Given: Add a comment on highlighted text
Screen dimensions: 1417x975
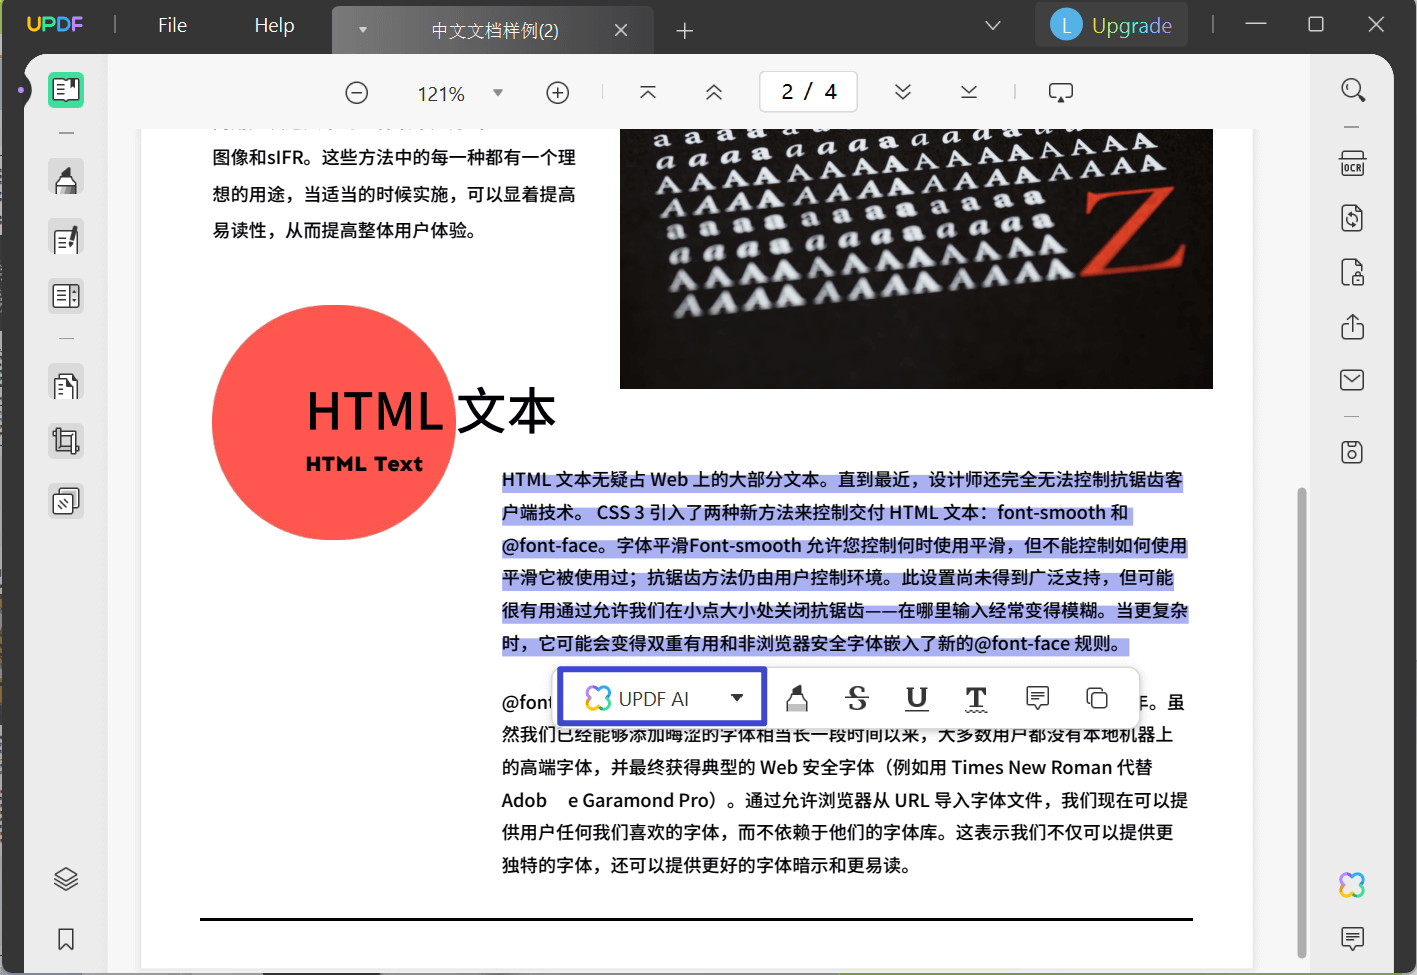Looking at the screenshot, I should click(x=1037, y=697).
